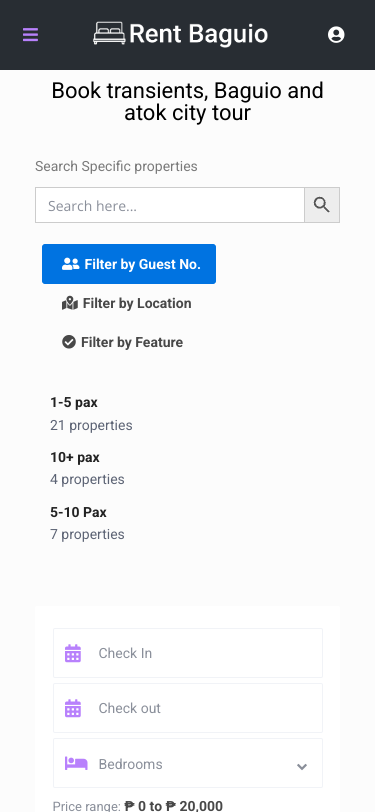
Task: Click the checkmark icon on Filter by Feature
Action: click(69, 342)
